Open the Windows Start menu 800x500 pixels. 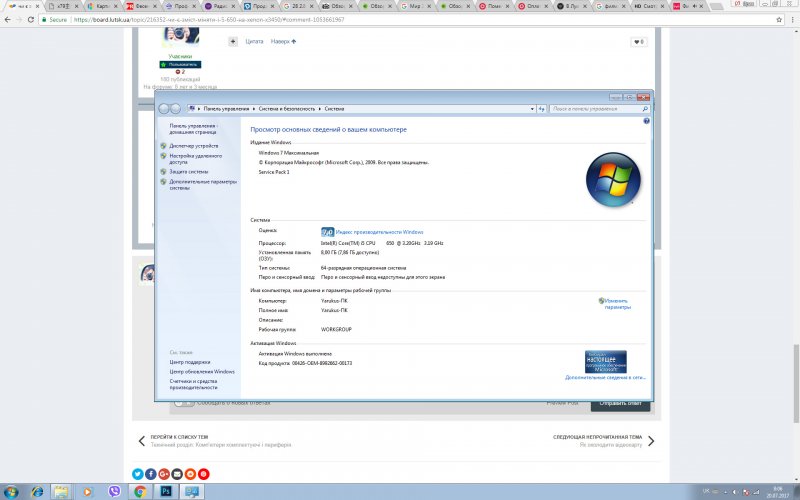11,491
